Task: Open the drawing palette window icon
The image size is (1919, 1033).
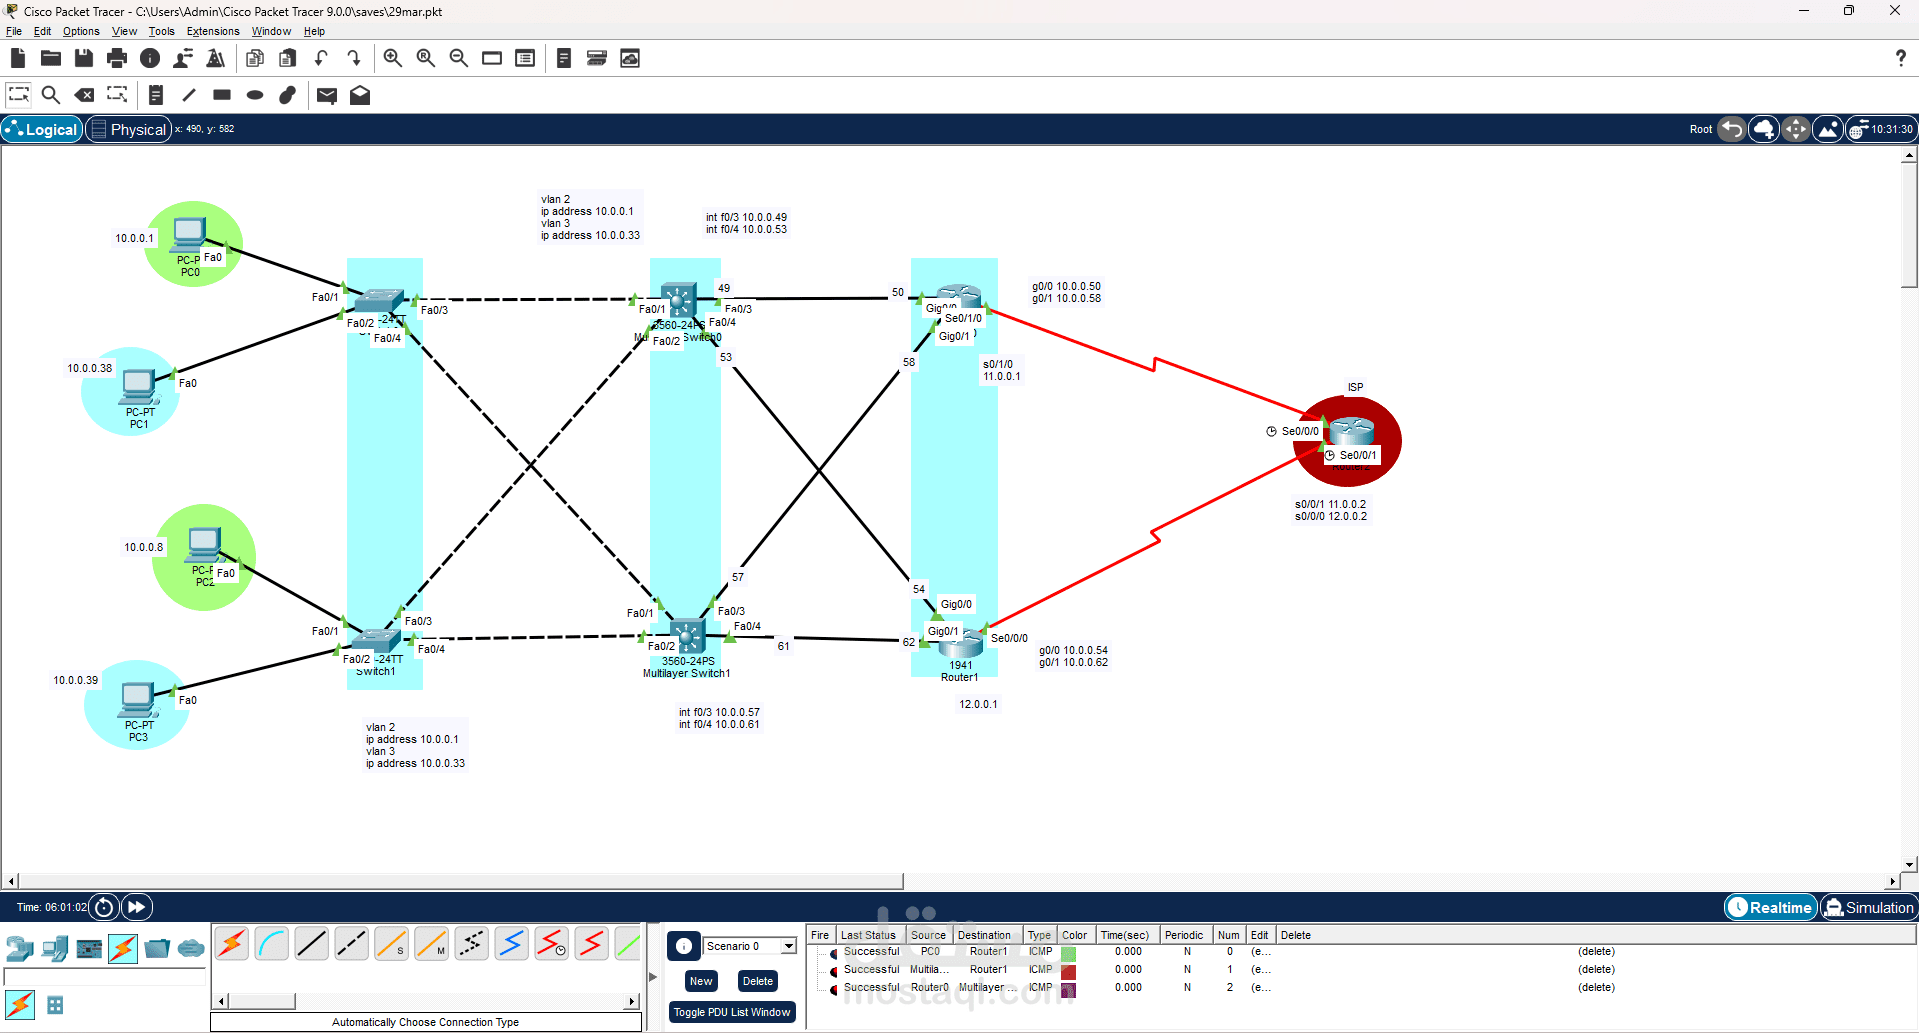Action: click(x=492, y=58)
